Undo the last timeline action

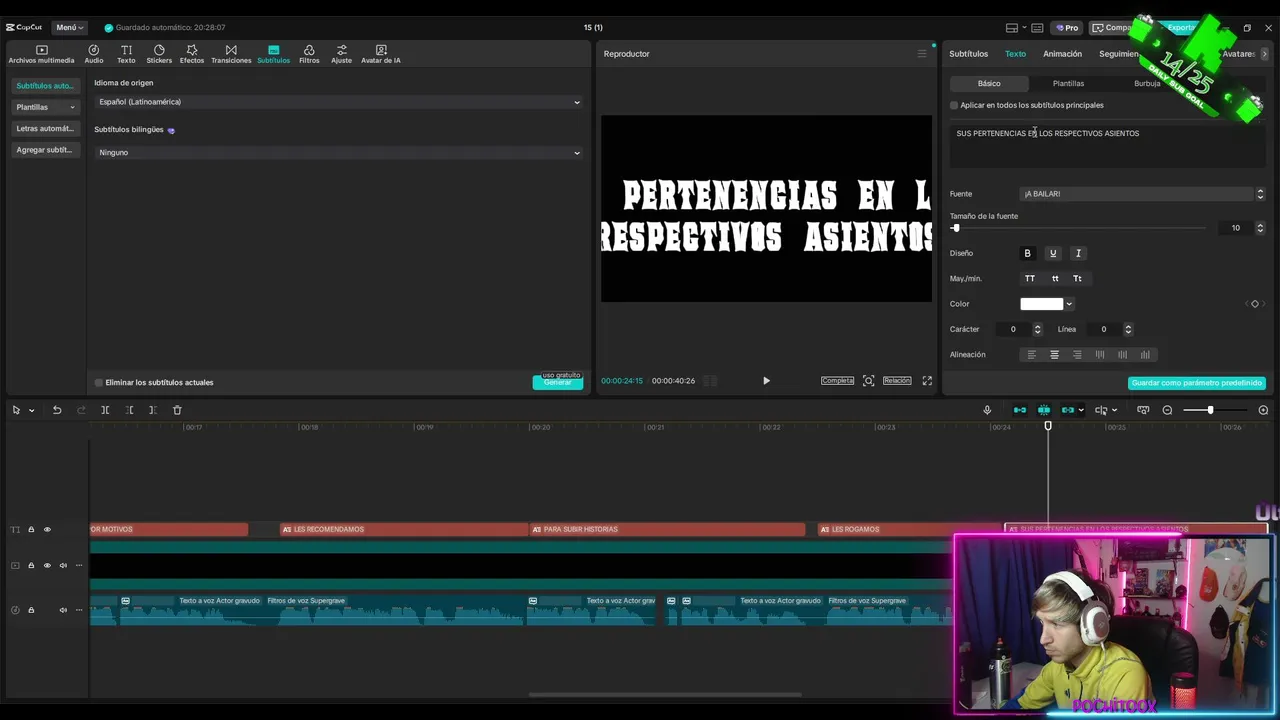[57, 410]
